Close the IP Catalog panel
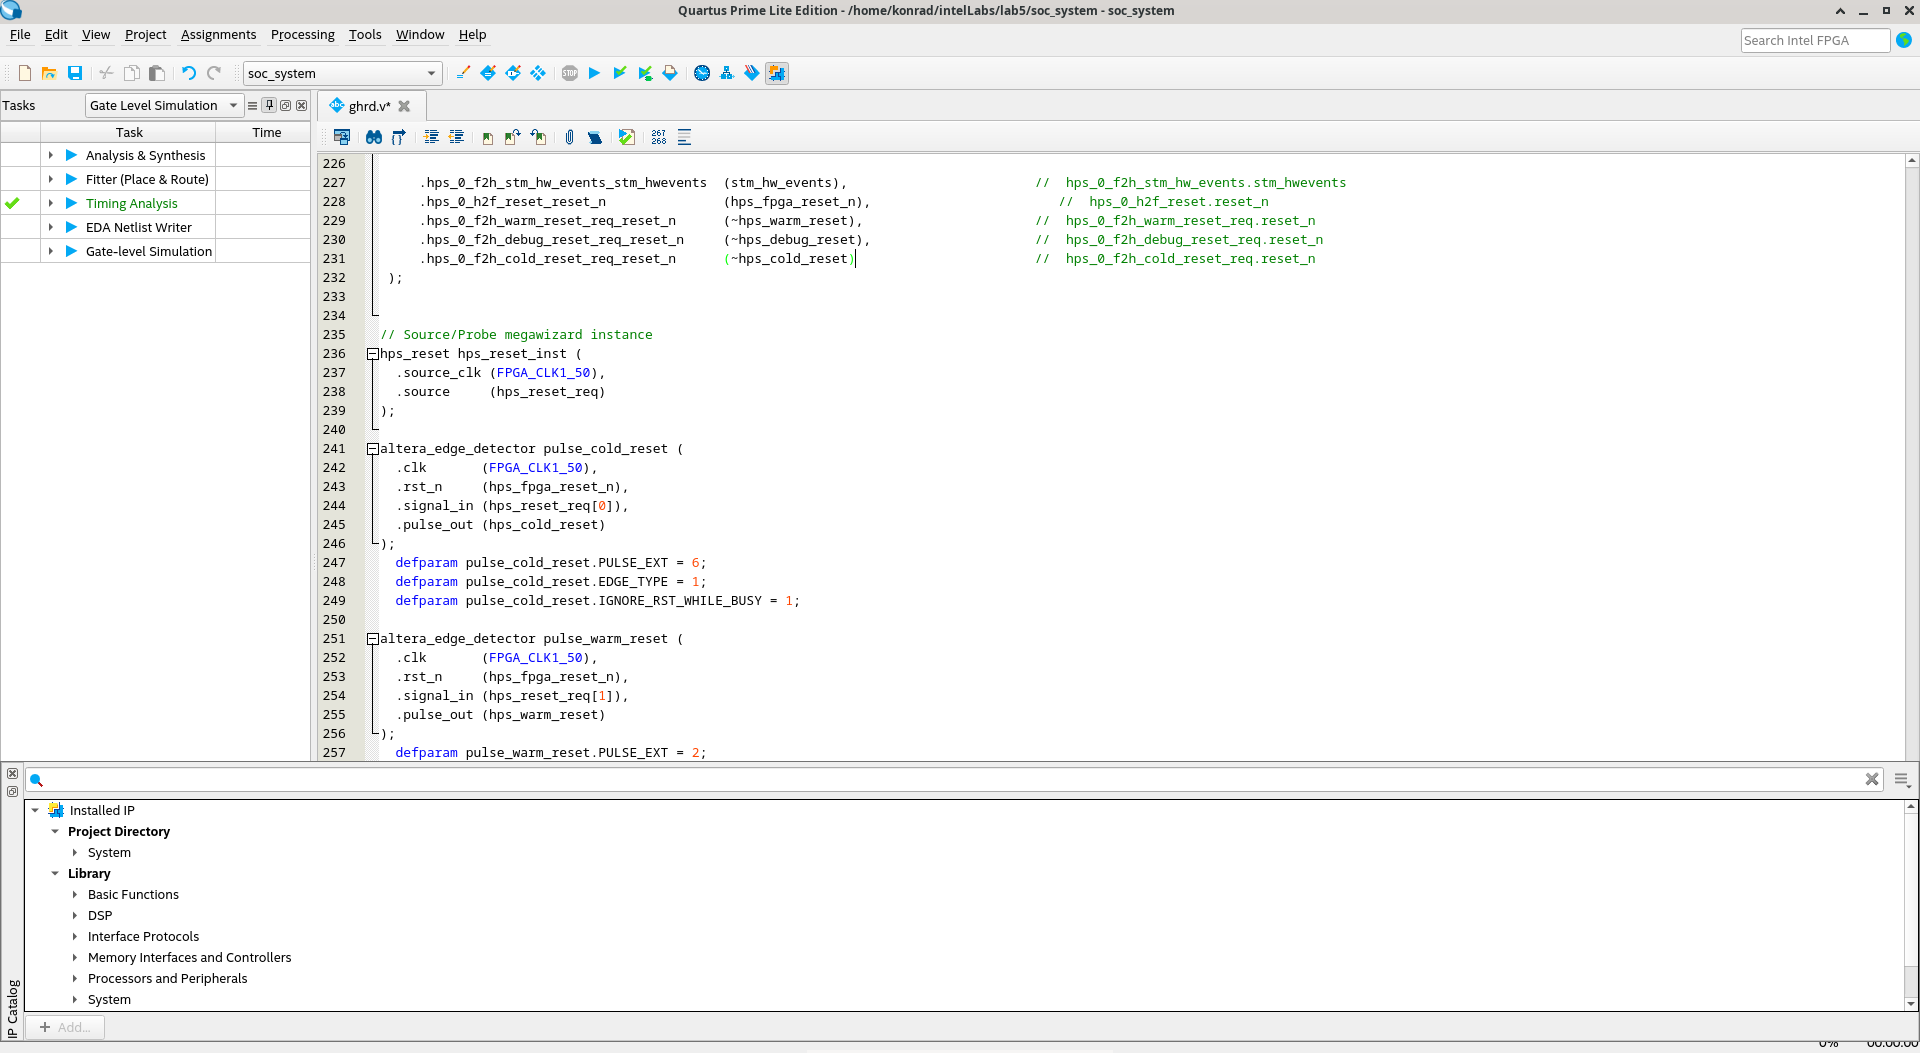Viewport: 1920px width, 1053px height. click(x=12, y=773)
